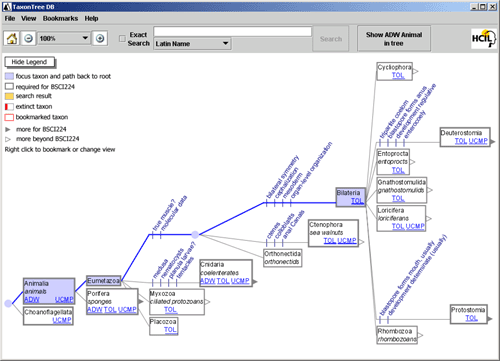Click the root node circle of the tree
Screen dimensions: 500x361
point(8,303)
